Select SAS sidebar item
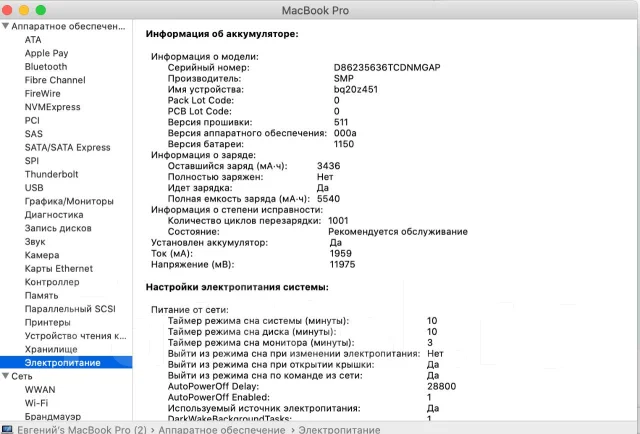Image resolution: width=640 pixels, height=434 pixels. pos(33,134)
